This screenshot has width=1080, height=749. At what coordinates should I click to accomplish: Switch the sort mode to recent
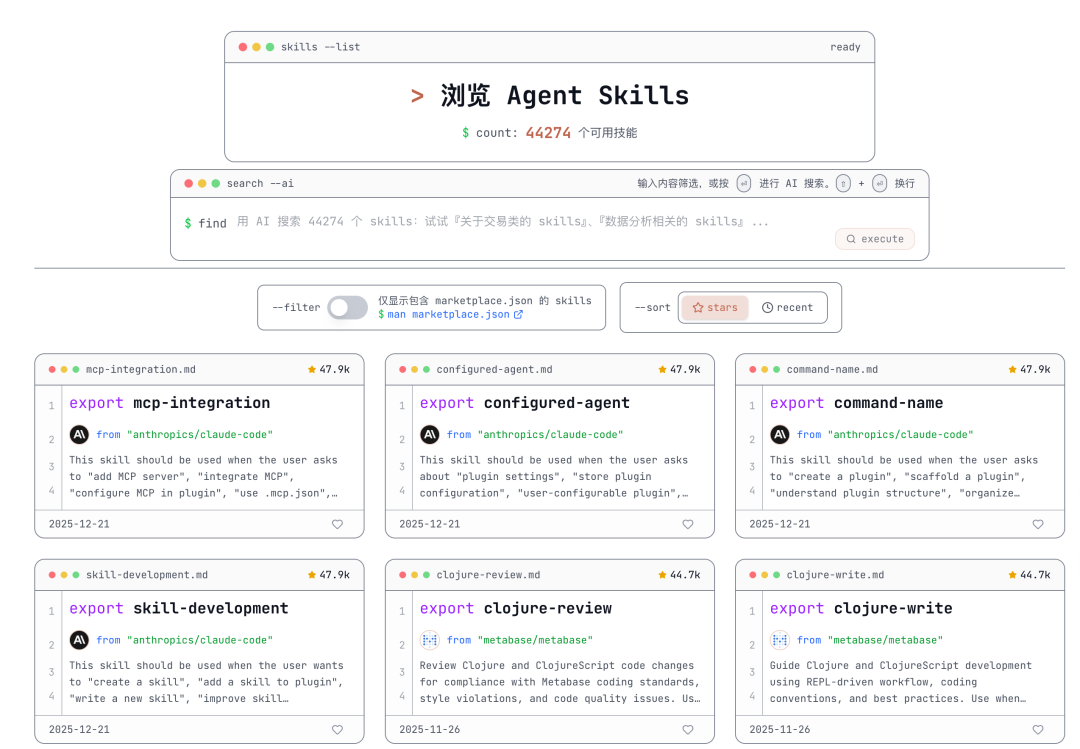coord(789,307)
